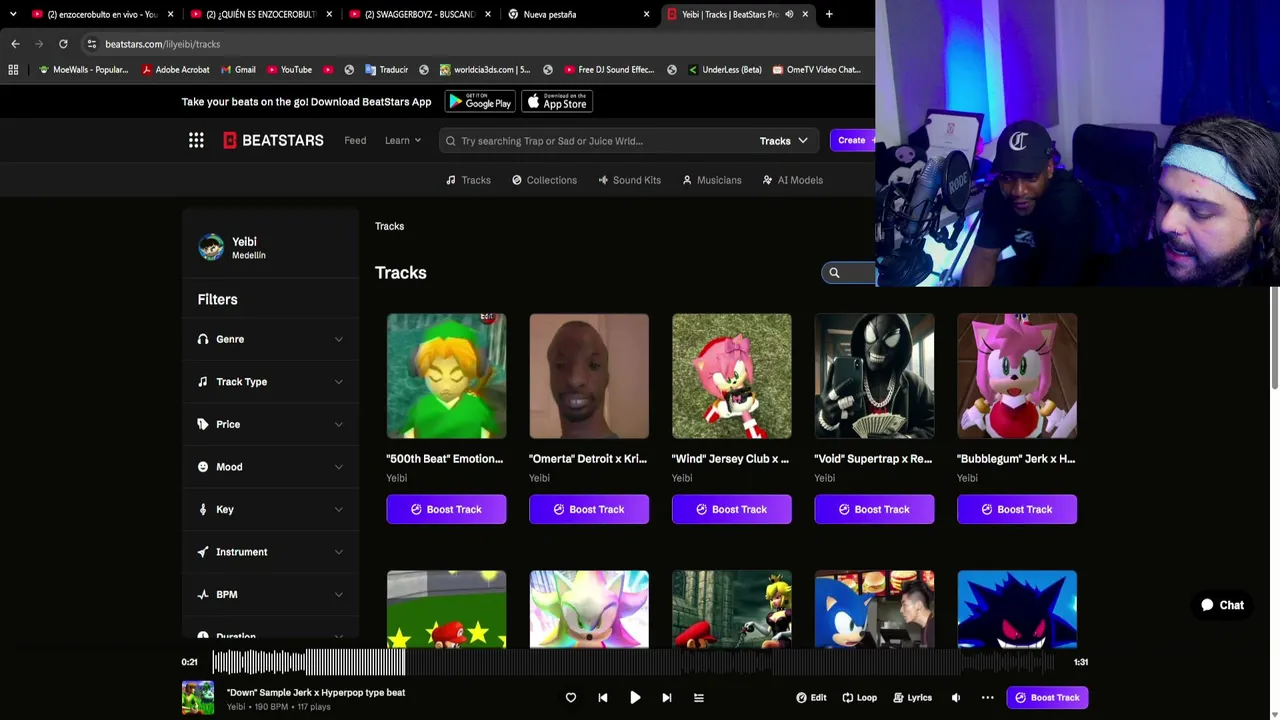The image size is (1280, 720).
Task: Mute the BeatStars tab audio icon
Action: pyautogui.click(x=789, y=14)
